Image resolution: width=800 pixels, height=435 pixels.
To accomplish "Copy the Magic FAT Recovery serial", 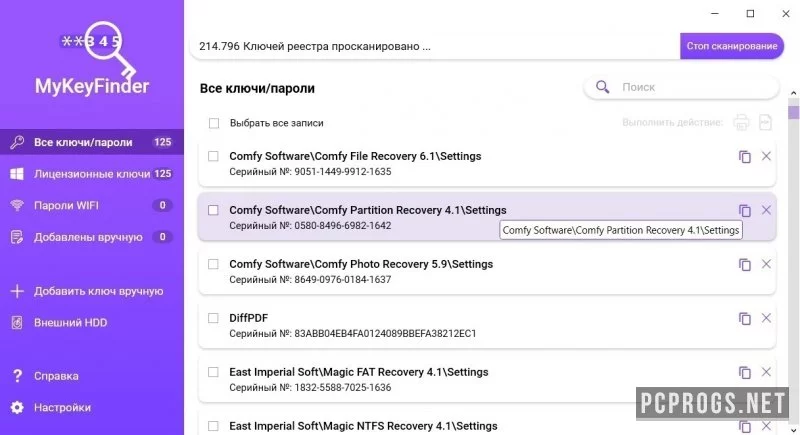I will [744, 372].
